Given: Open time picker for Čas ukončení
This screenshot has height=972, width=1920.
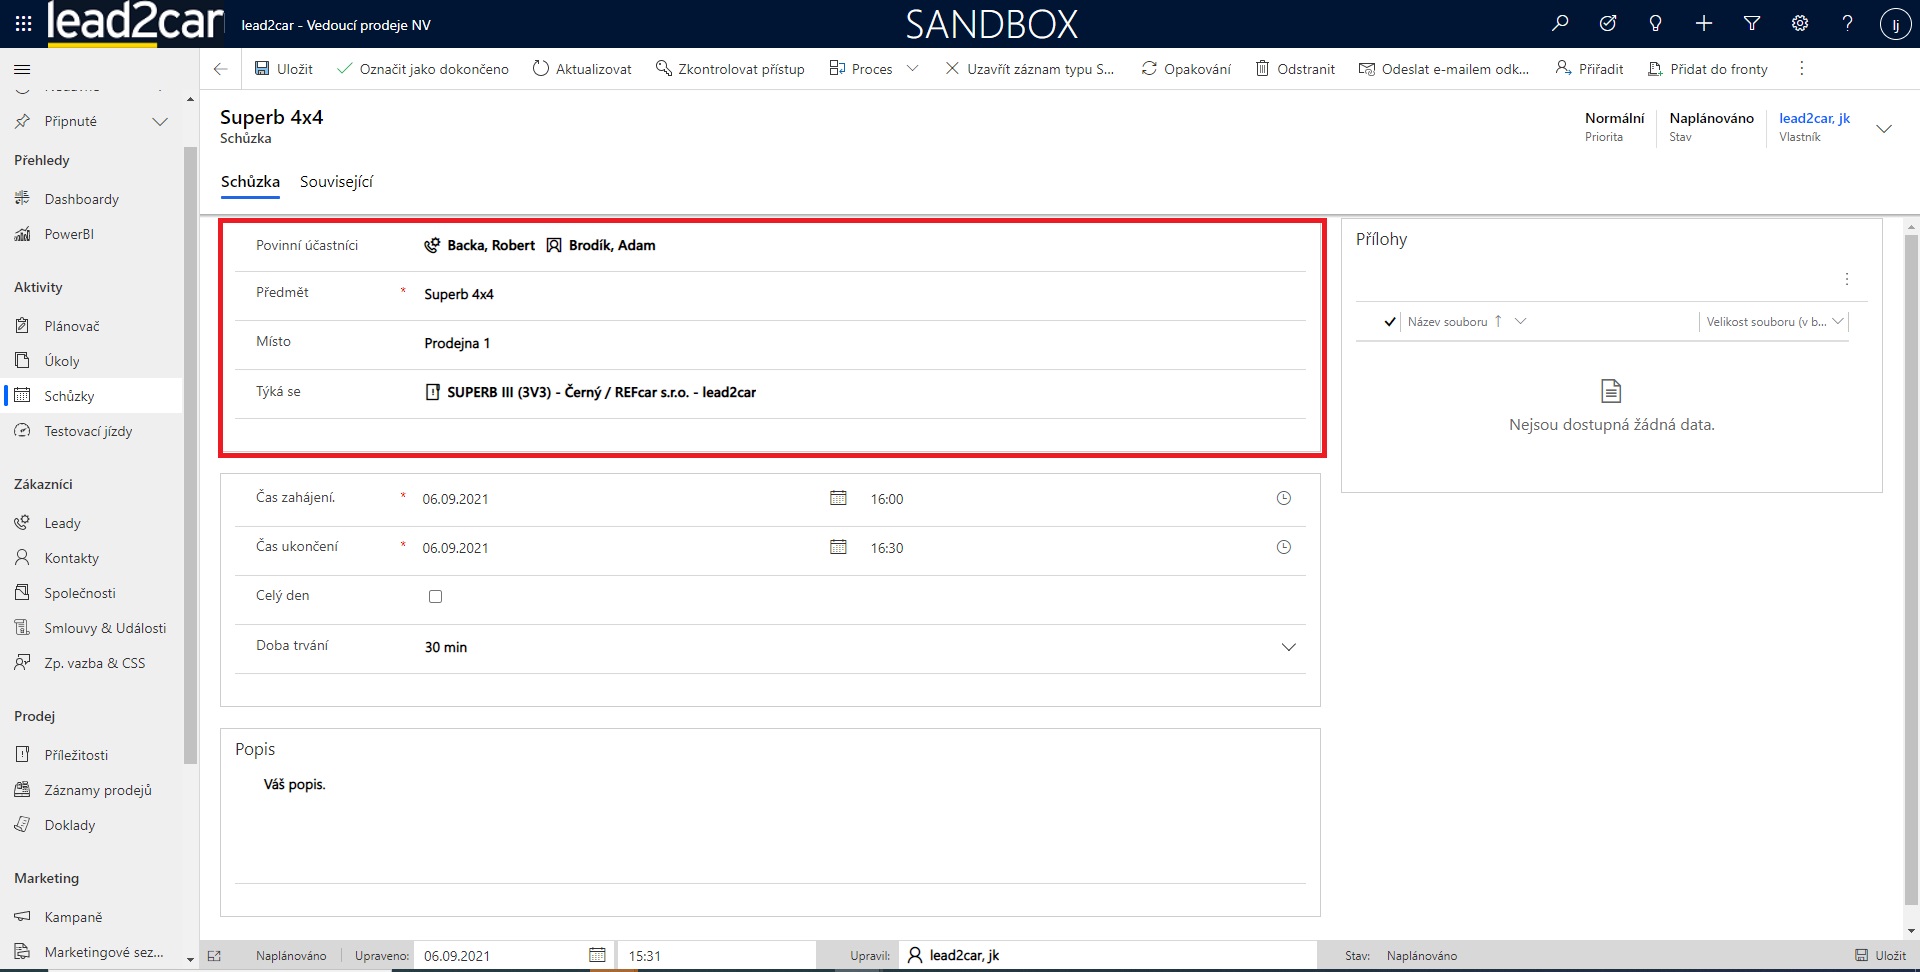Looking at the screenshot, I should point(1284,547).
